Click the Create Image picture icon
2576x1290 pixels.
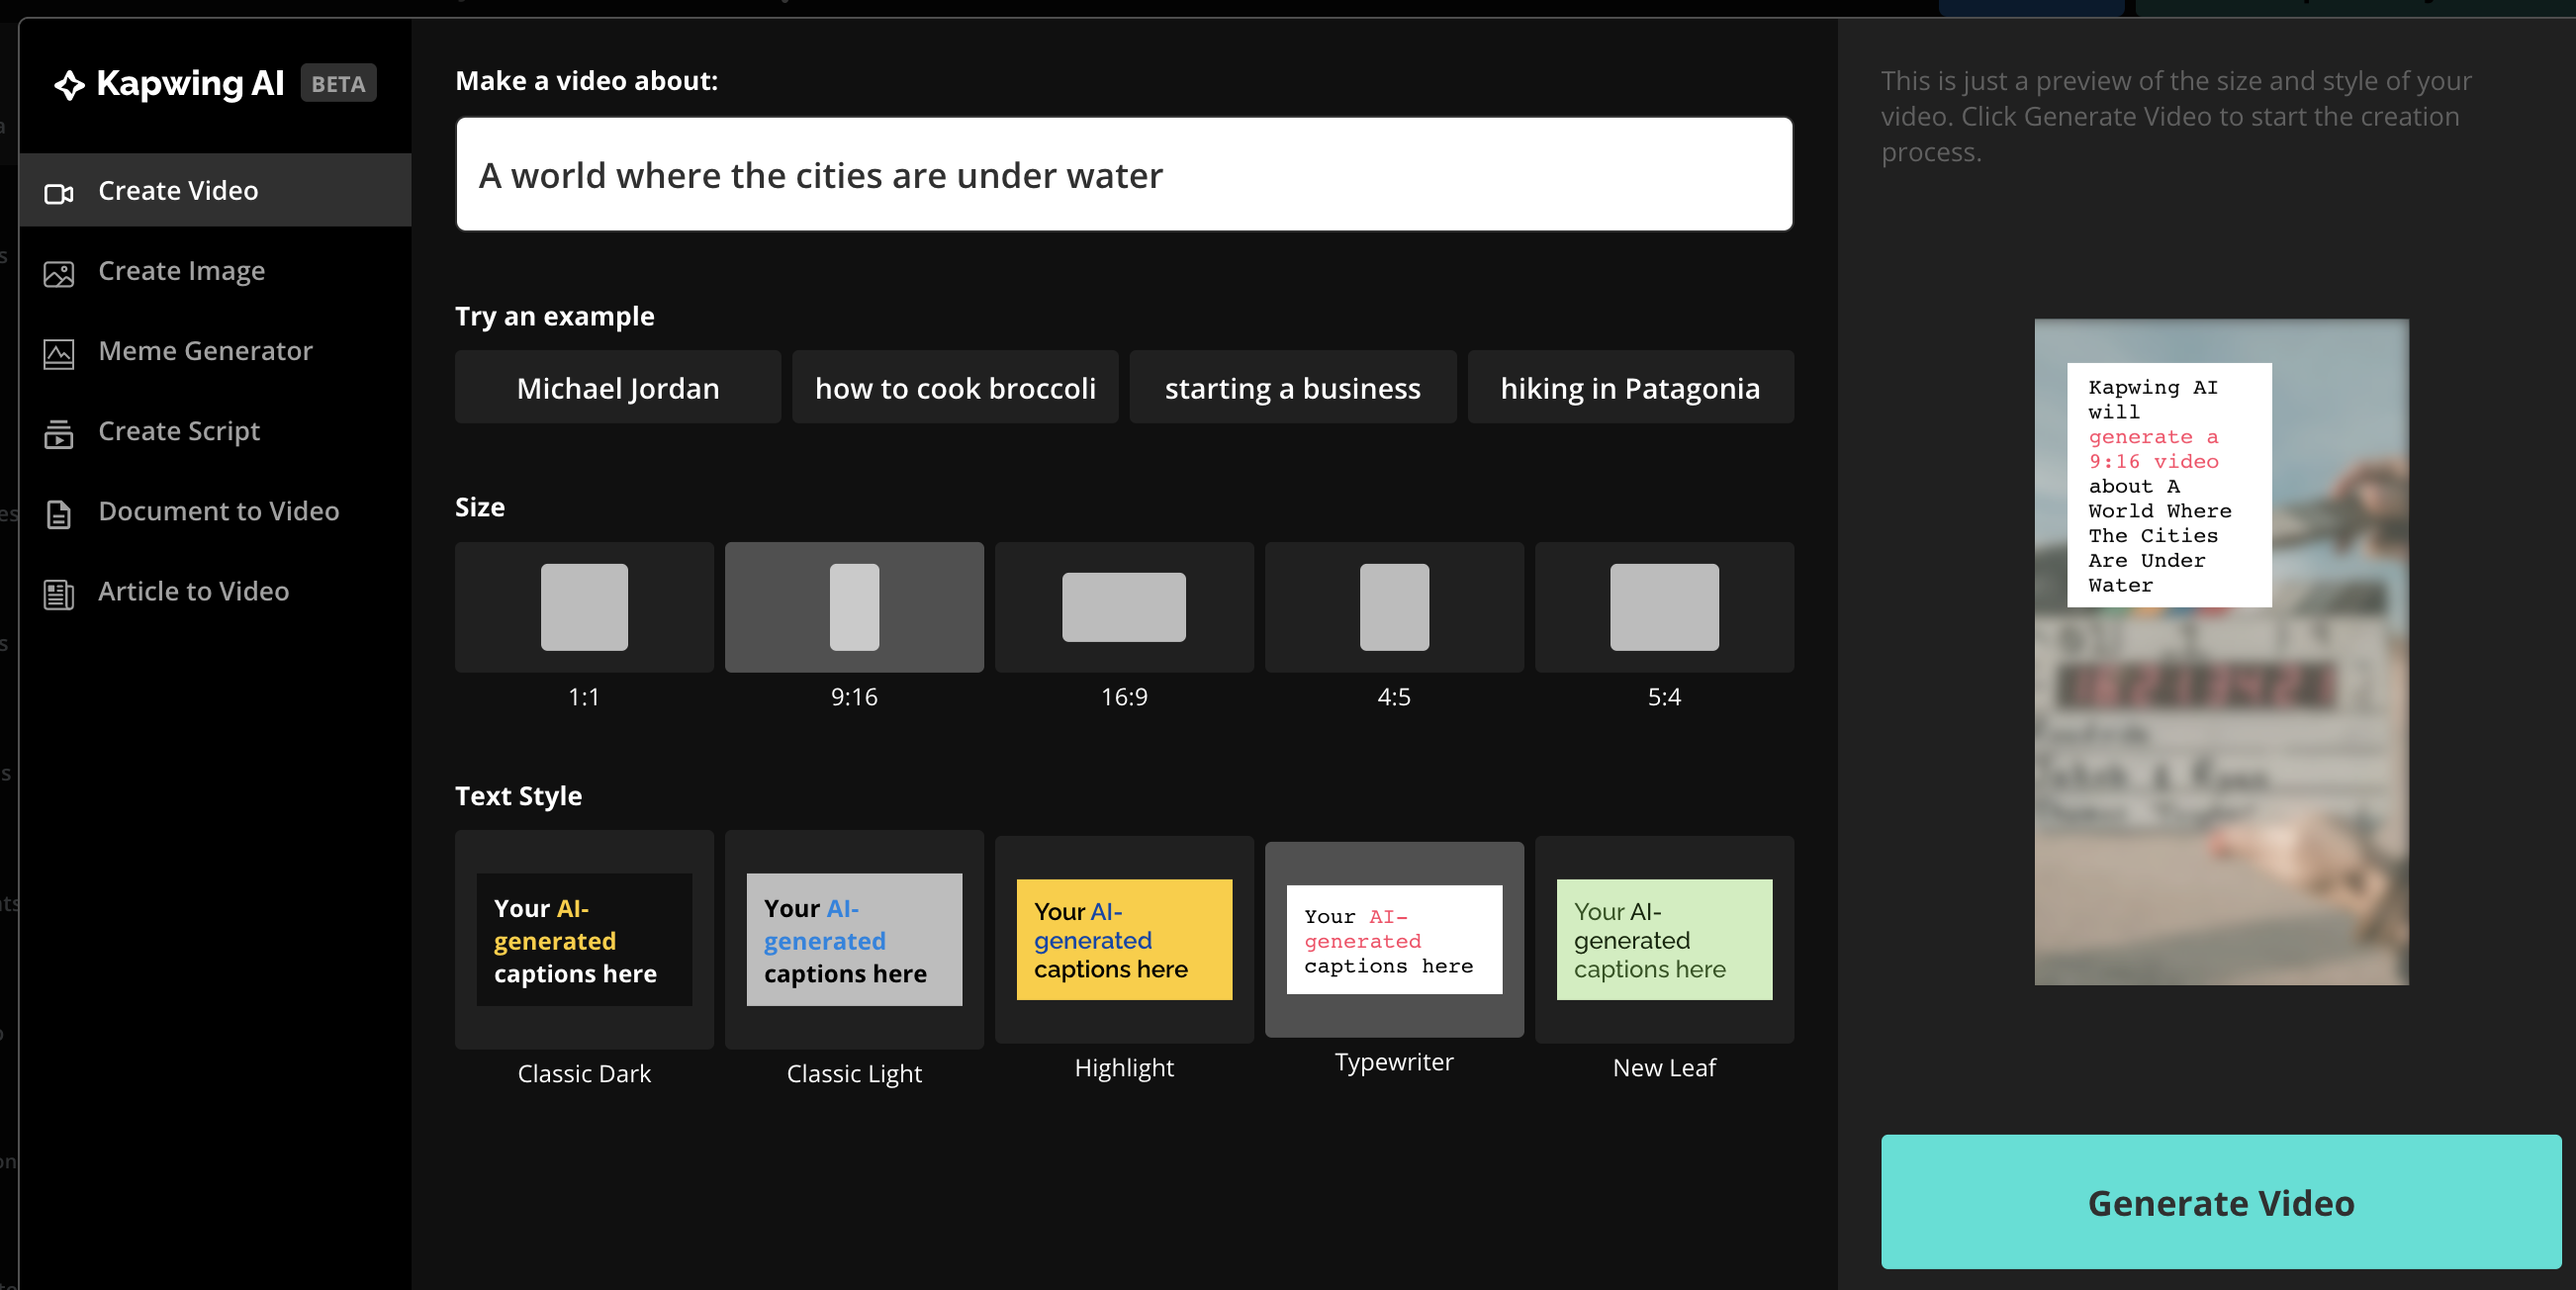pyautogui.click(x=59, y=273)
